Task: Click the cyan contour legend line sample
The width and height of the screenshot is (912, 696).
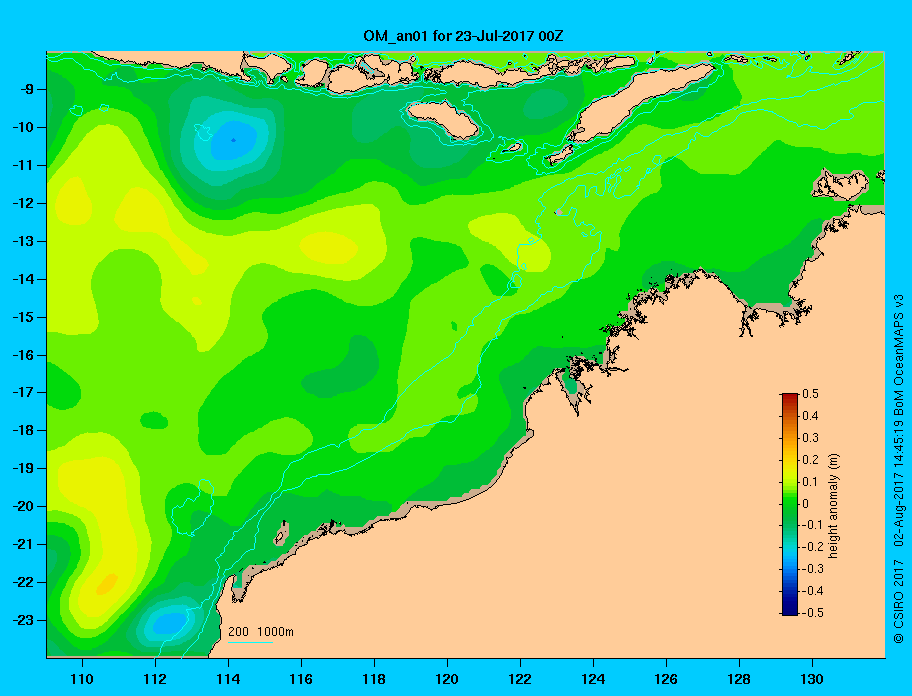Action: [250, 642]
